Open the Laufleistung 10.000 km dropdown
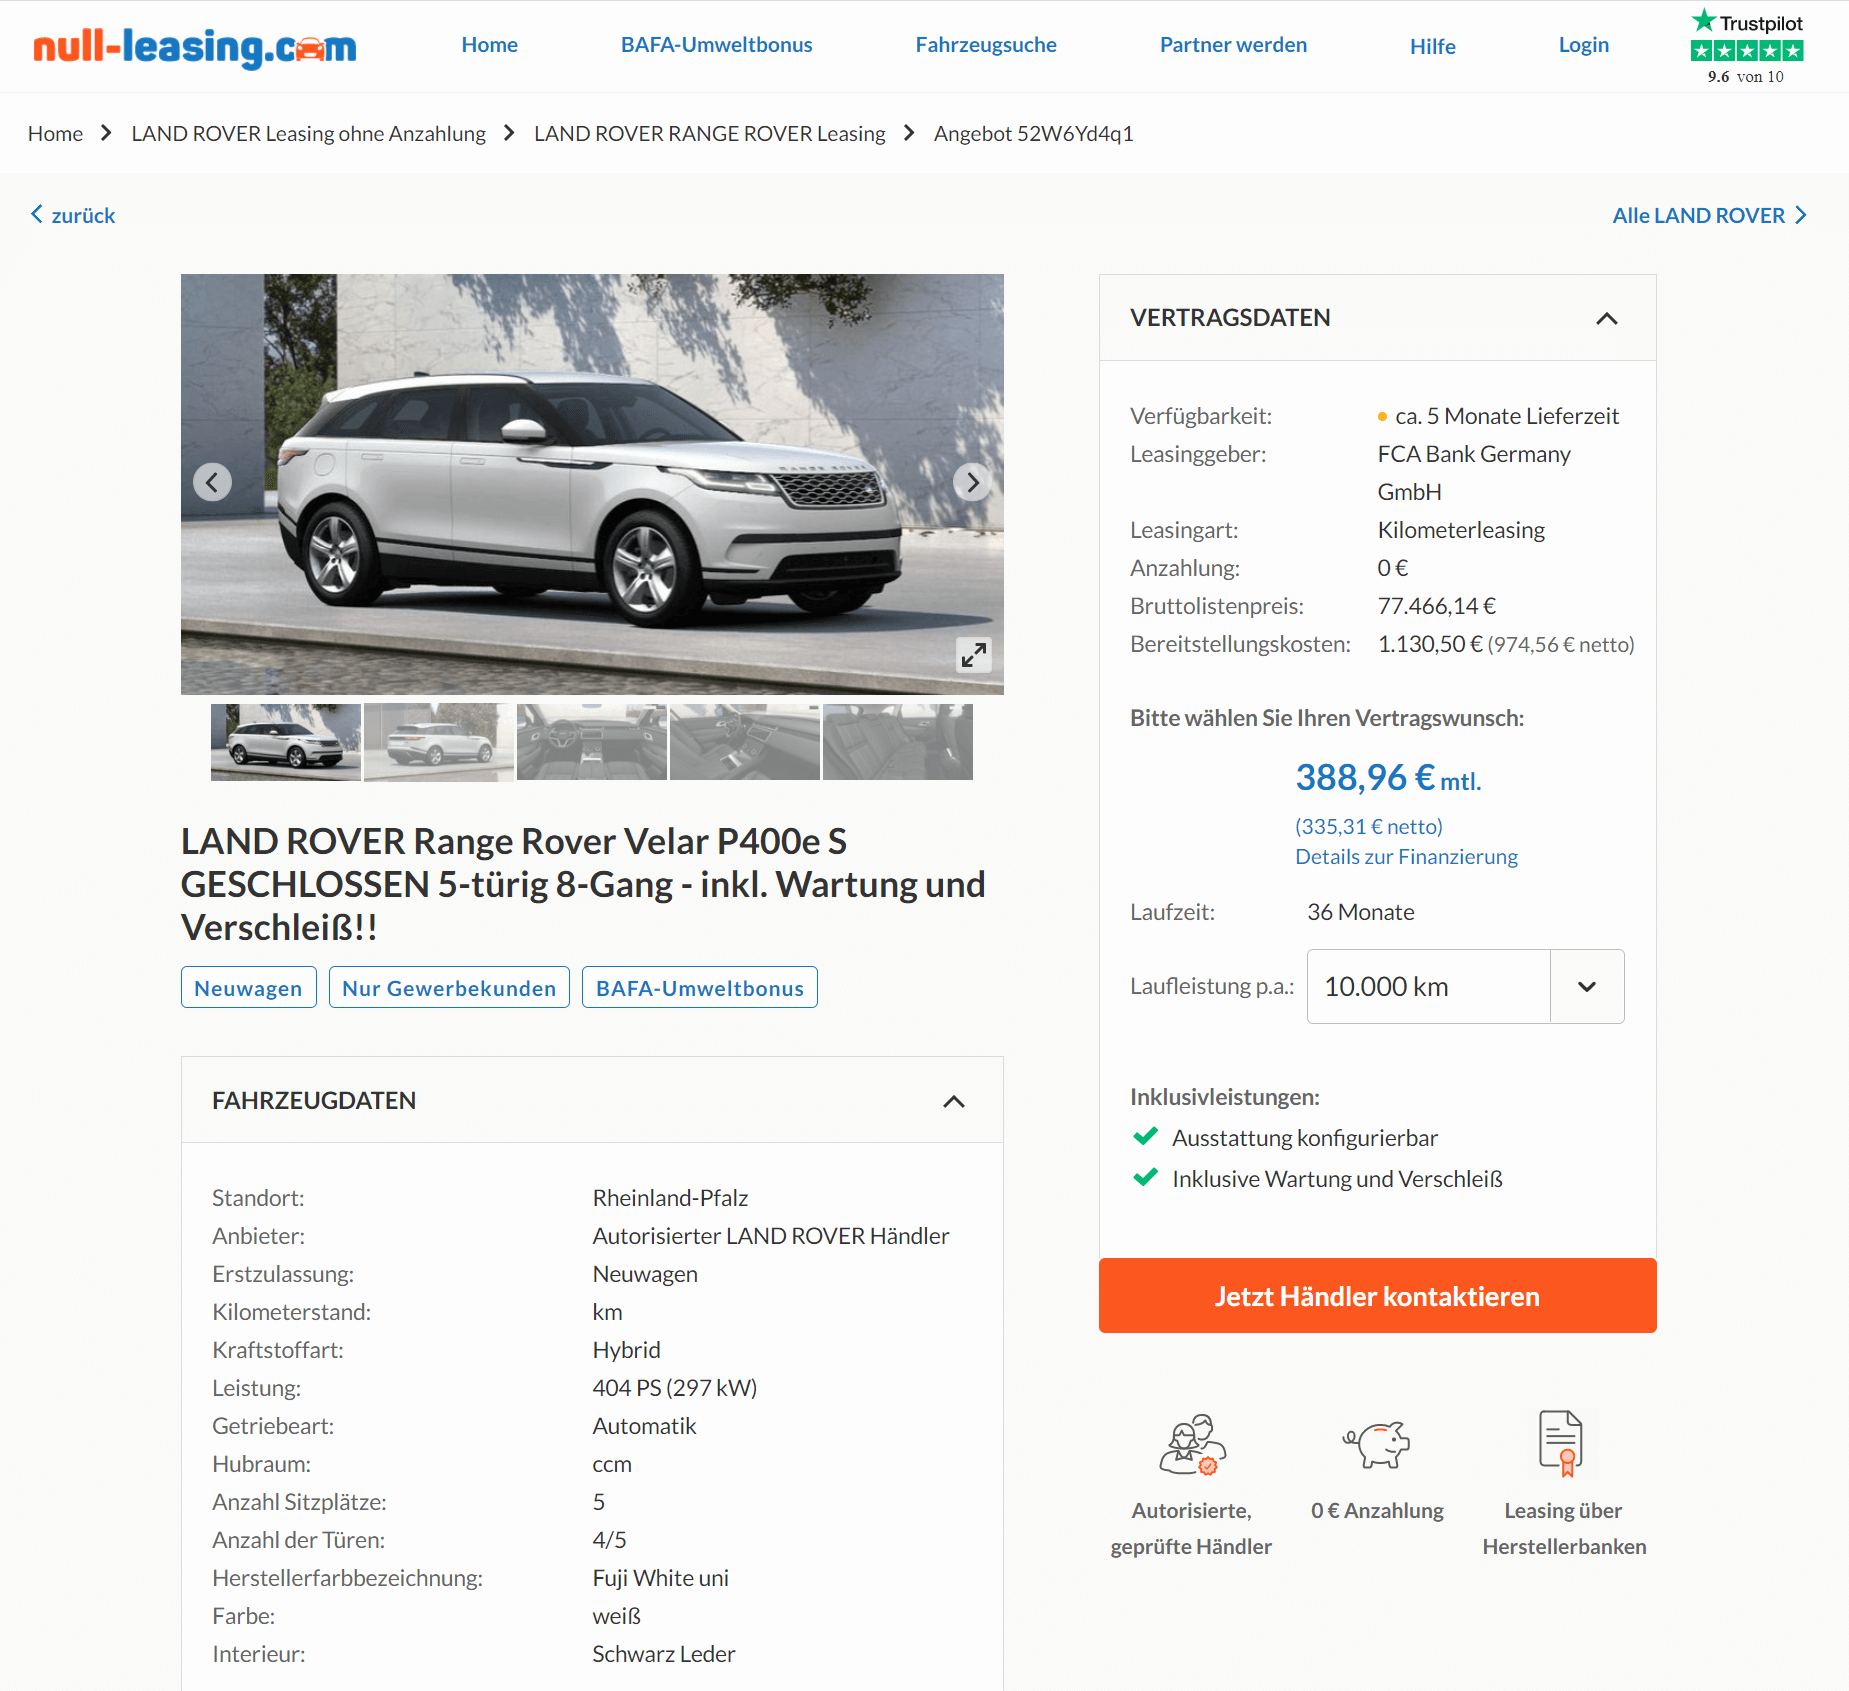1849x1691 pixels. (x=1465, y=986)
